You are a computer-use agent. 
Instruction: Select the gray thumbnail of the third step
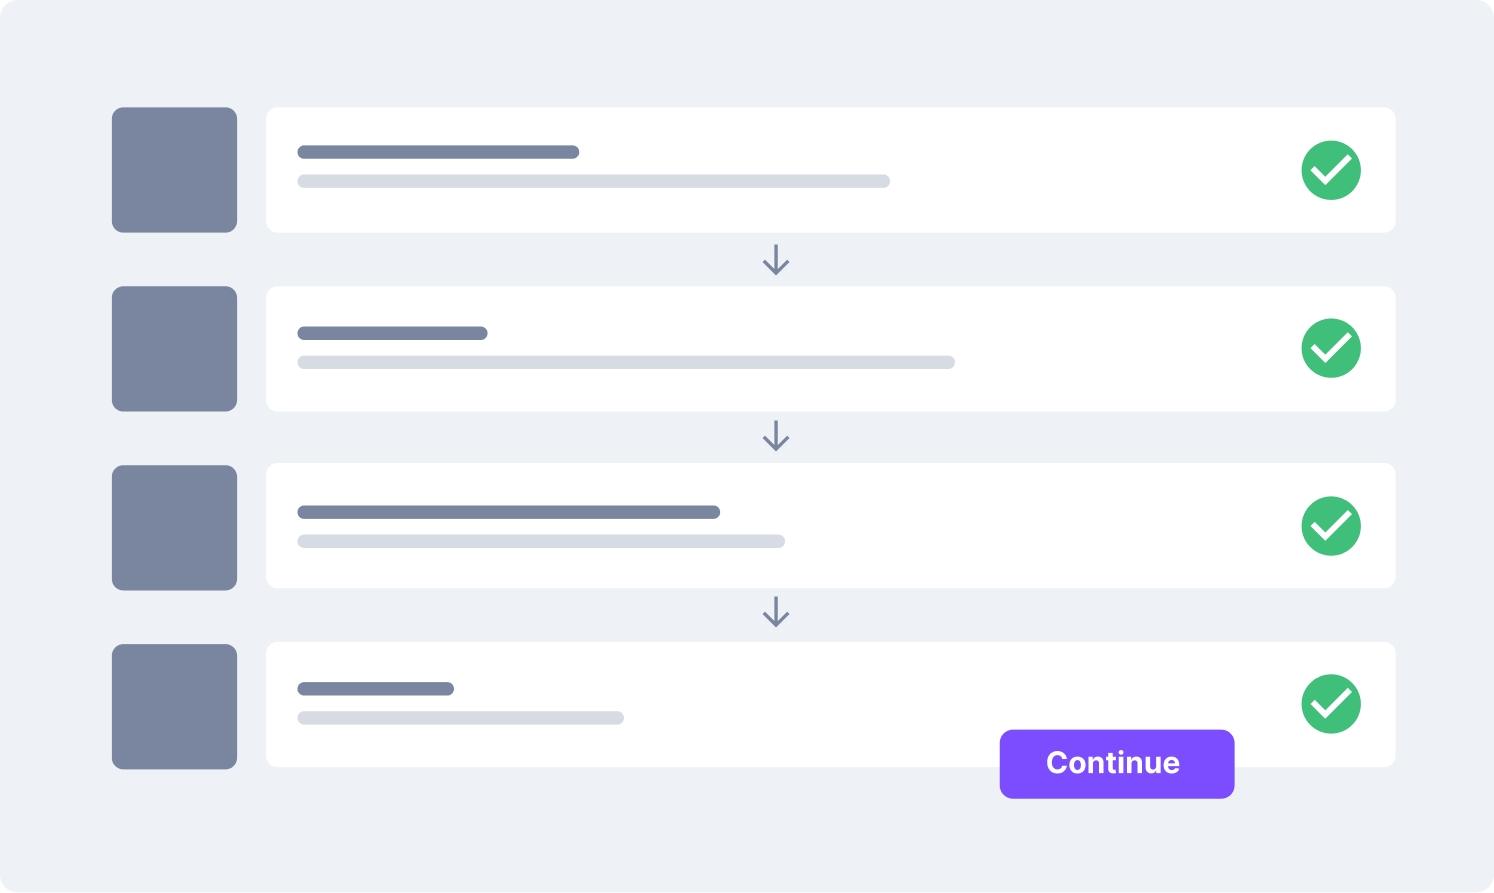point(174,527)
